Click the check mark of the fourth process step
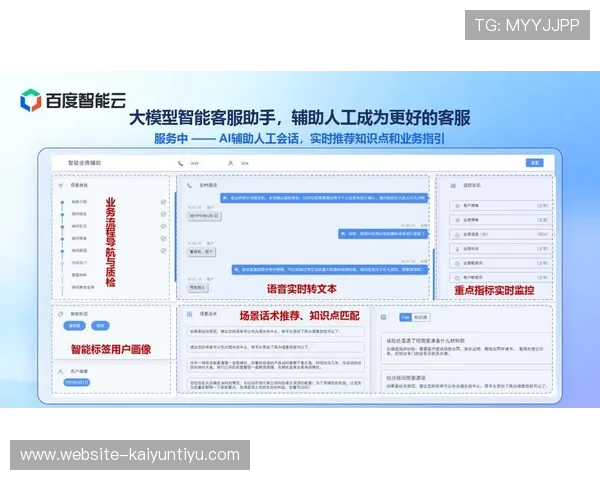The image size is (600, 480). coord(163,238)
